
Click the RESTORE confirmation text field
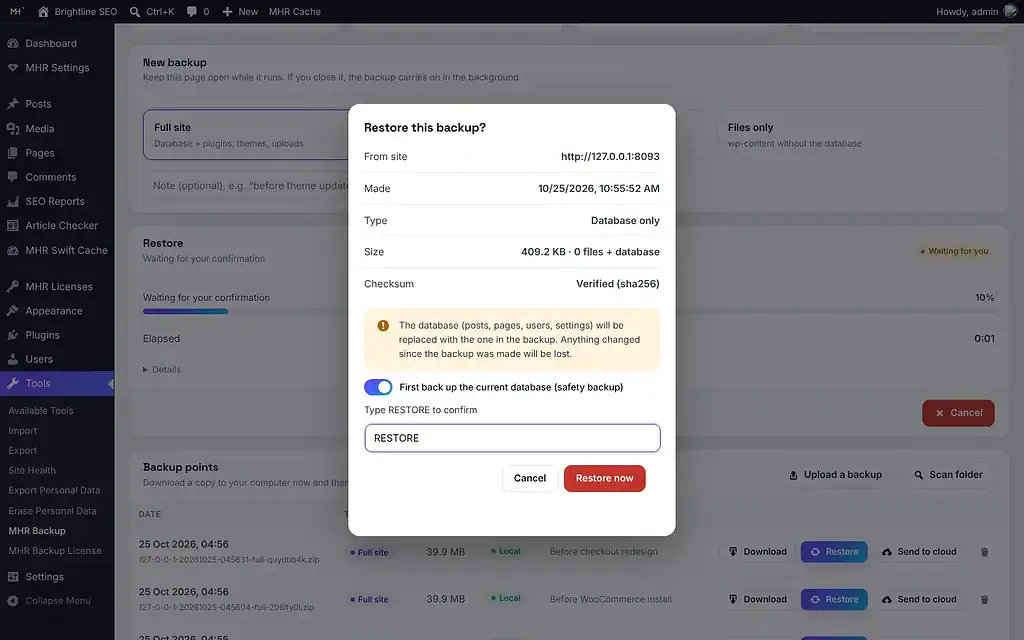[x=512, y=438]
